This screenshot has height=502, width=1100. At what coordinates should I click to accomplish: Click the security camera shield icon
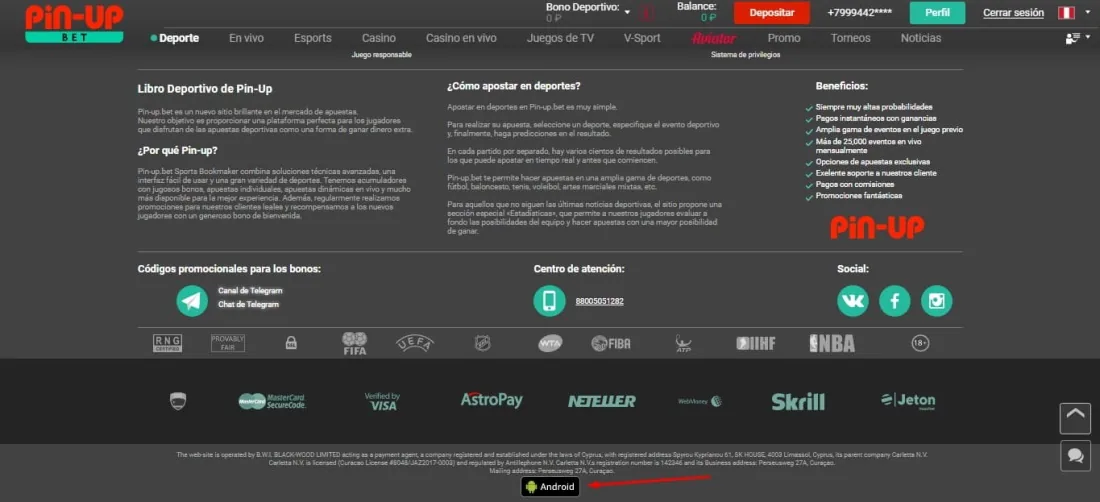click(177, 401)
